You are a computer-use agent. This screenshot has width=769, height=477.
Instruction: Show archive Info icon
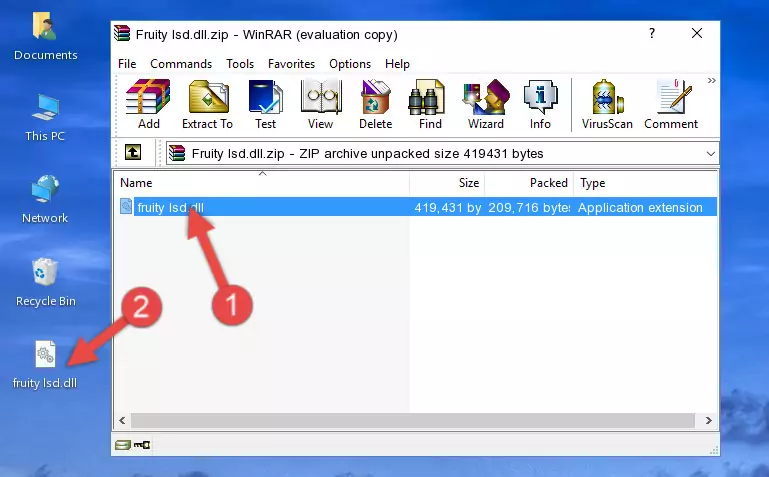[540, 104]
